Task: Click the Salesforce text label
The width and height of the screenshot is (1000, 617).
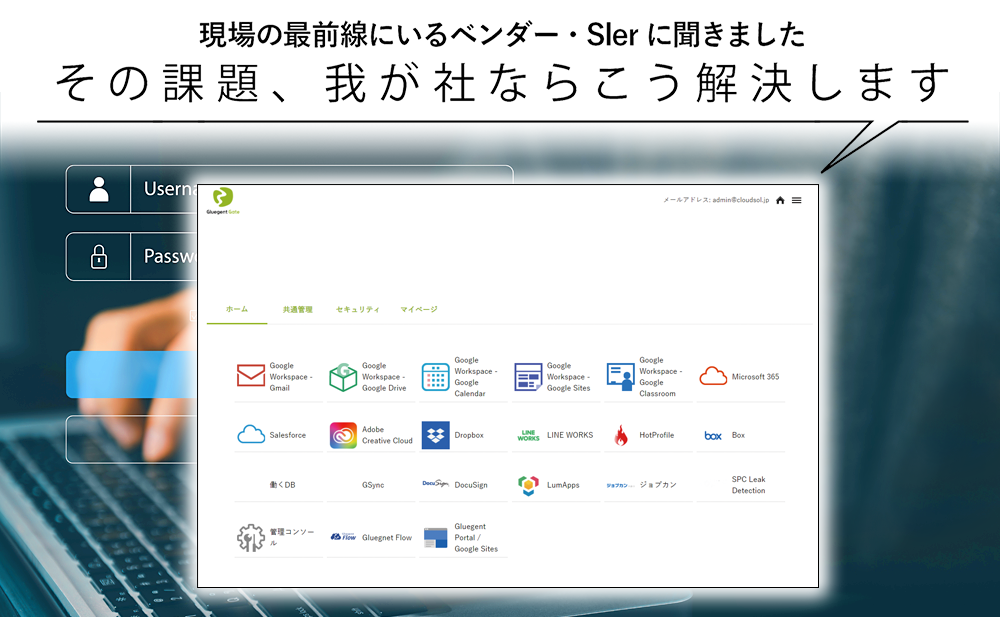Action: point(287,435)
